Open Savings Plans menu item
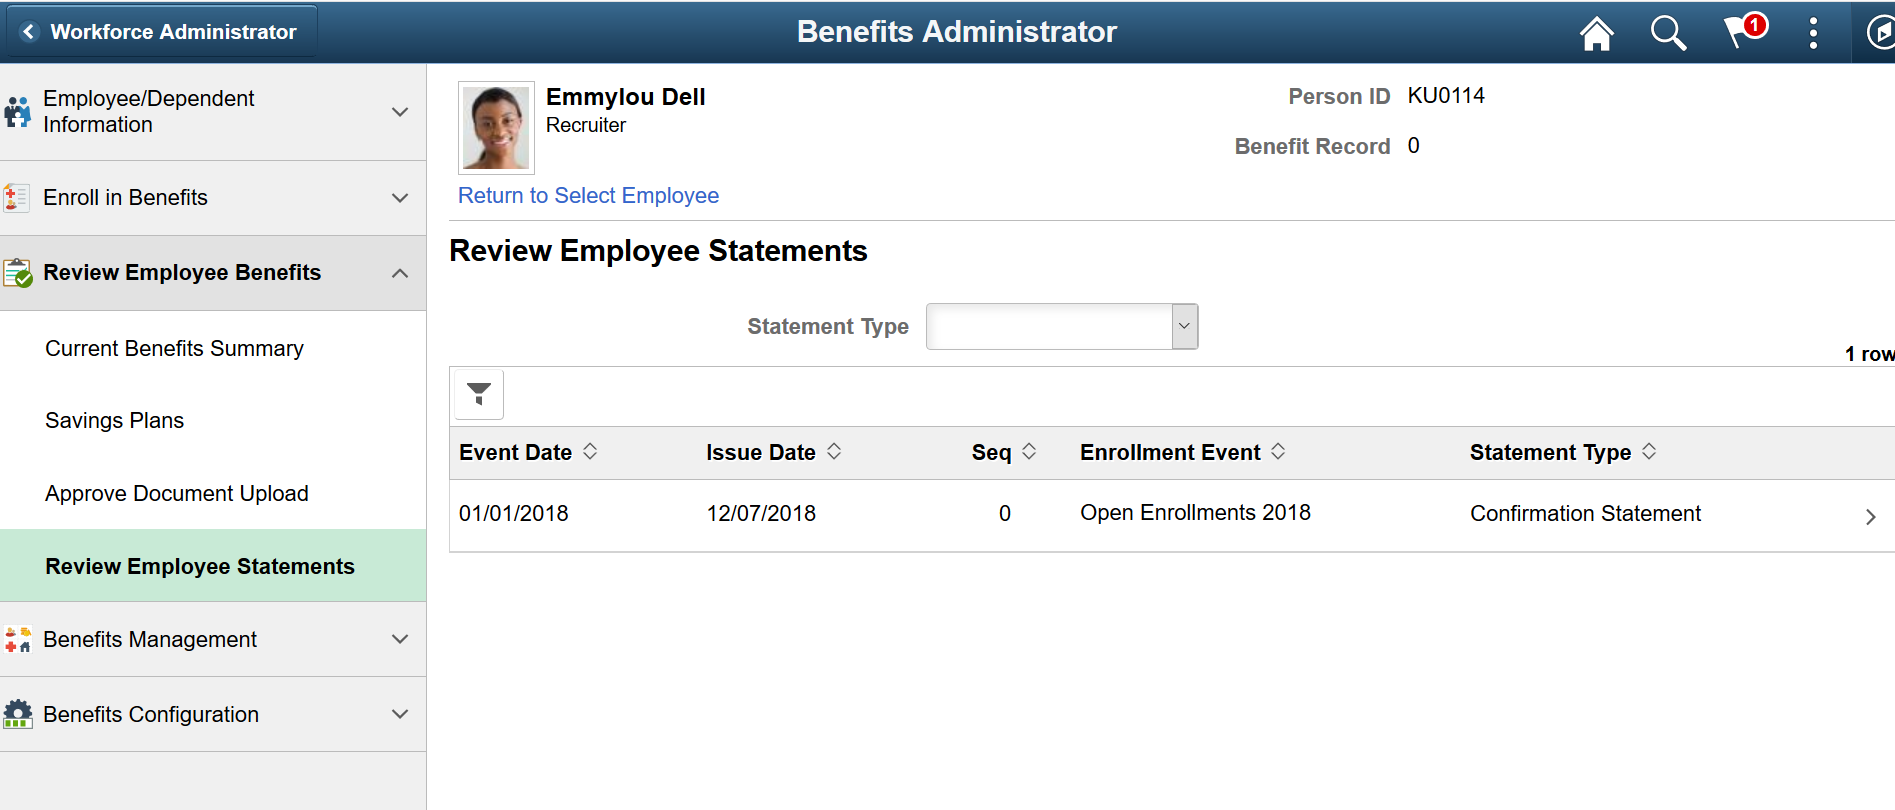This screenshot has width=1895, height=810. coord(114,421)
